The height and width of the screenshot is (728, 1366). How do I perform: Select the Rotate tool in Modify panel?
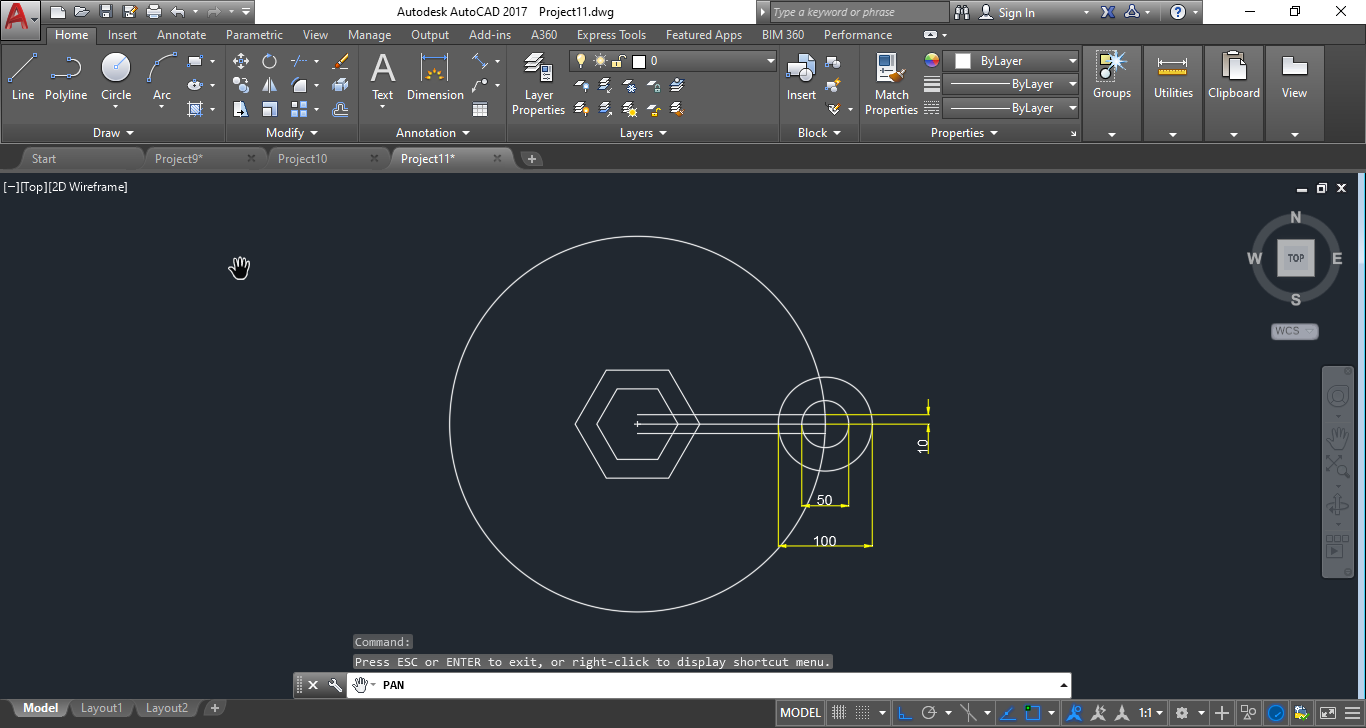269,60
